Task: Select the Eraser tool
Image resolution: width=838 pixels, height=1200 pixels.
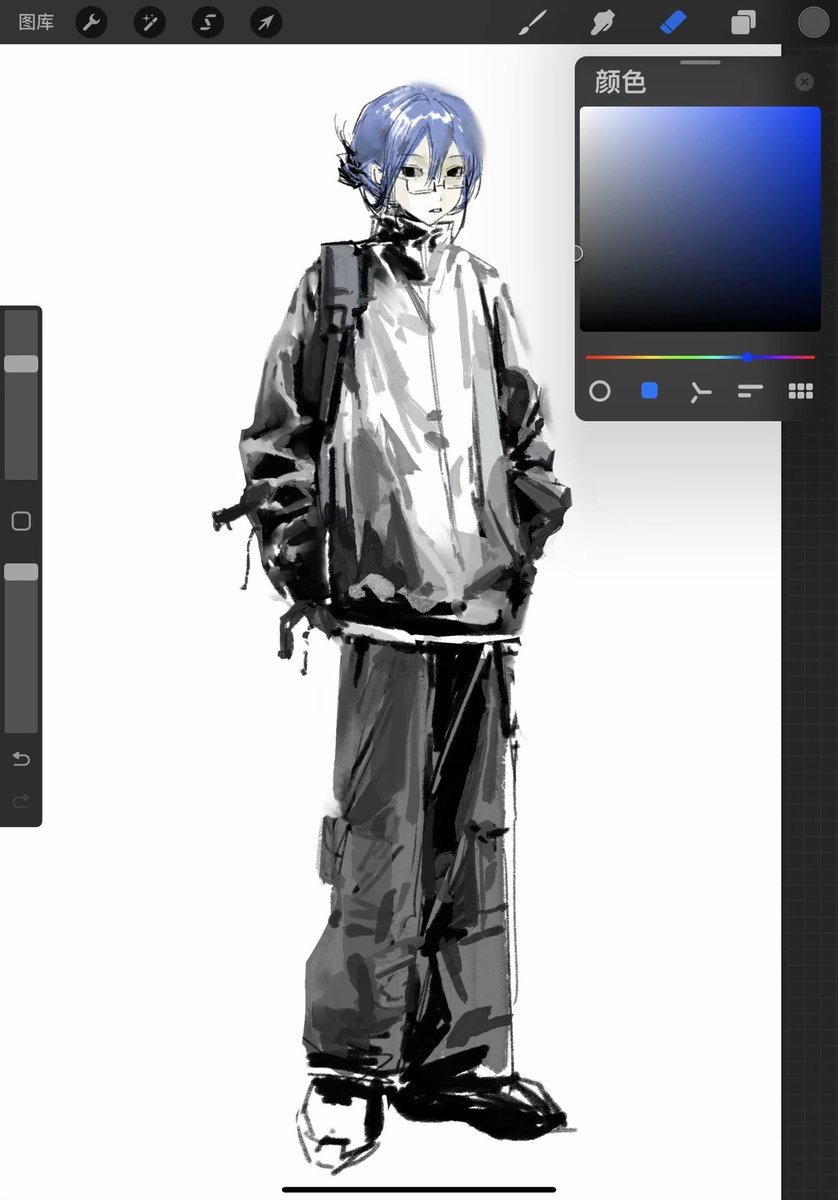Action: pos(673,22)
